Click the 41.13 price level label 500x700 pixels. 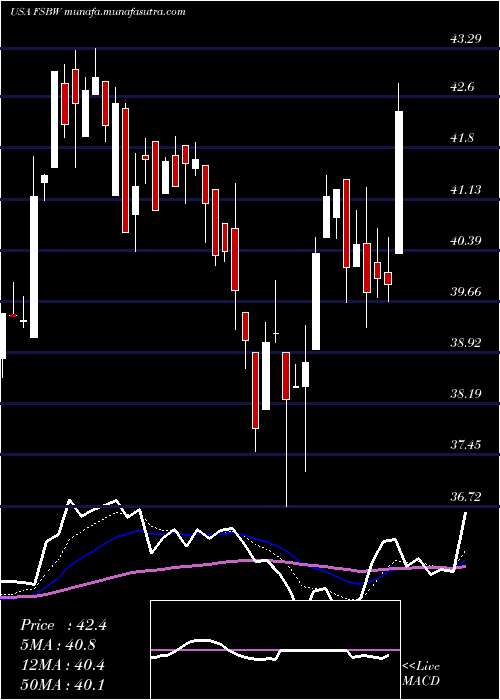click(x=466, y=190)
